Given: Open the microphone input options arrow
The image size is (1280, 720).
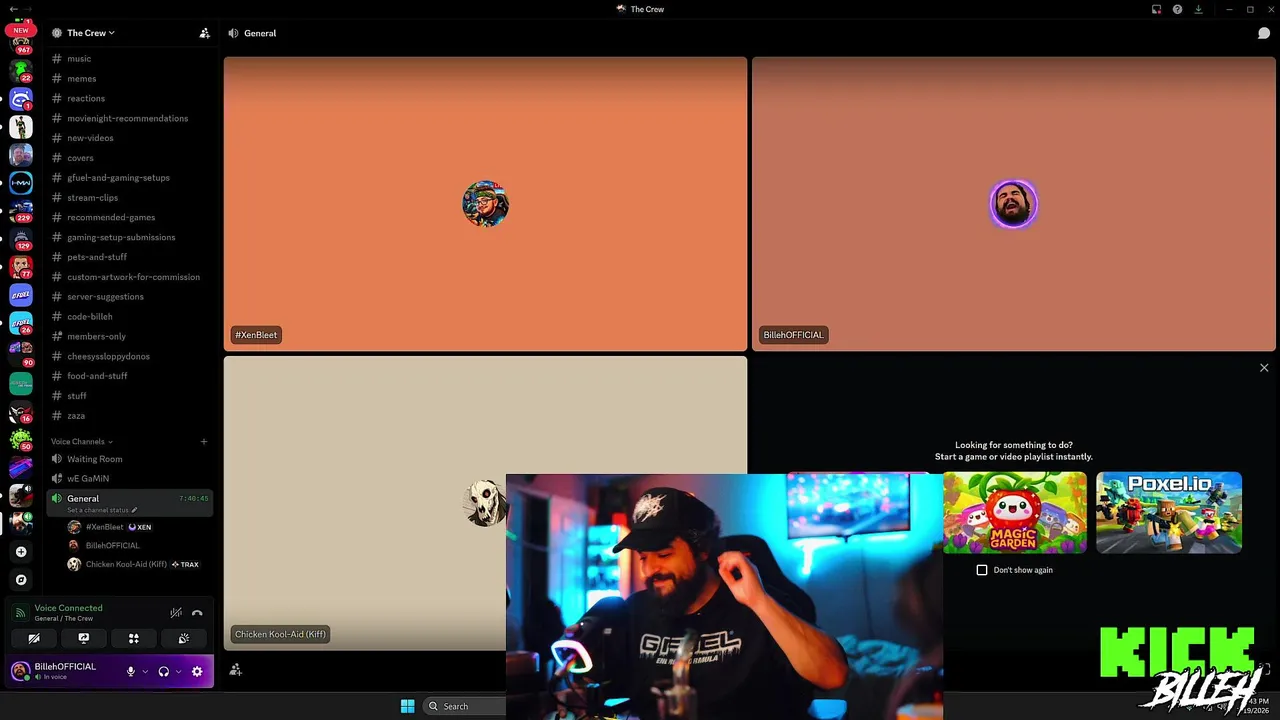Looking at the screenshot, I should coord(145,672).
